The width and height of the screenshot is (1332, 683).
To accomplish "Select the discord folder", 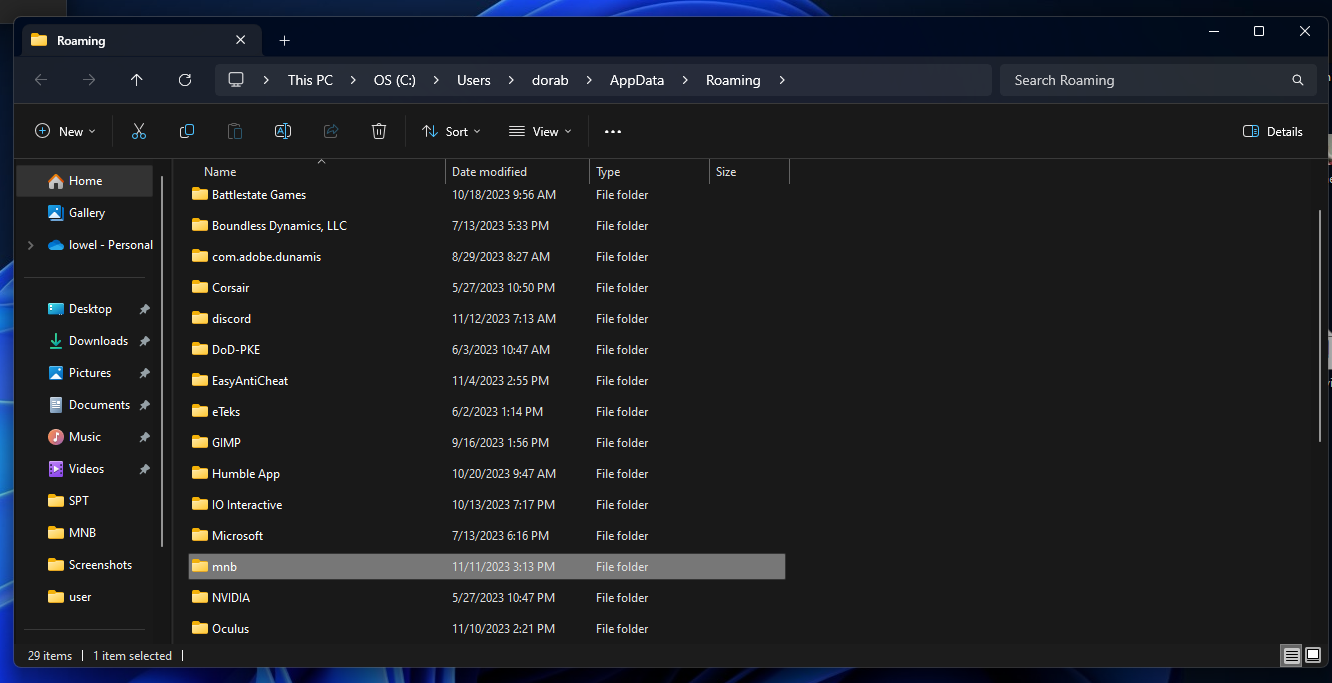I will (487, 319).
